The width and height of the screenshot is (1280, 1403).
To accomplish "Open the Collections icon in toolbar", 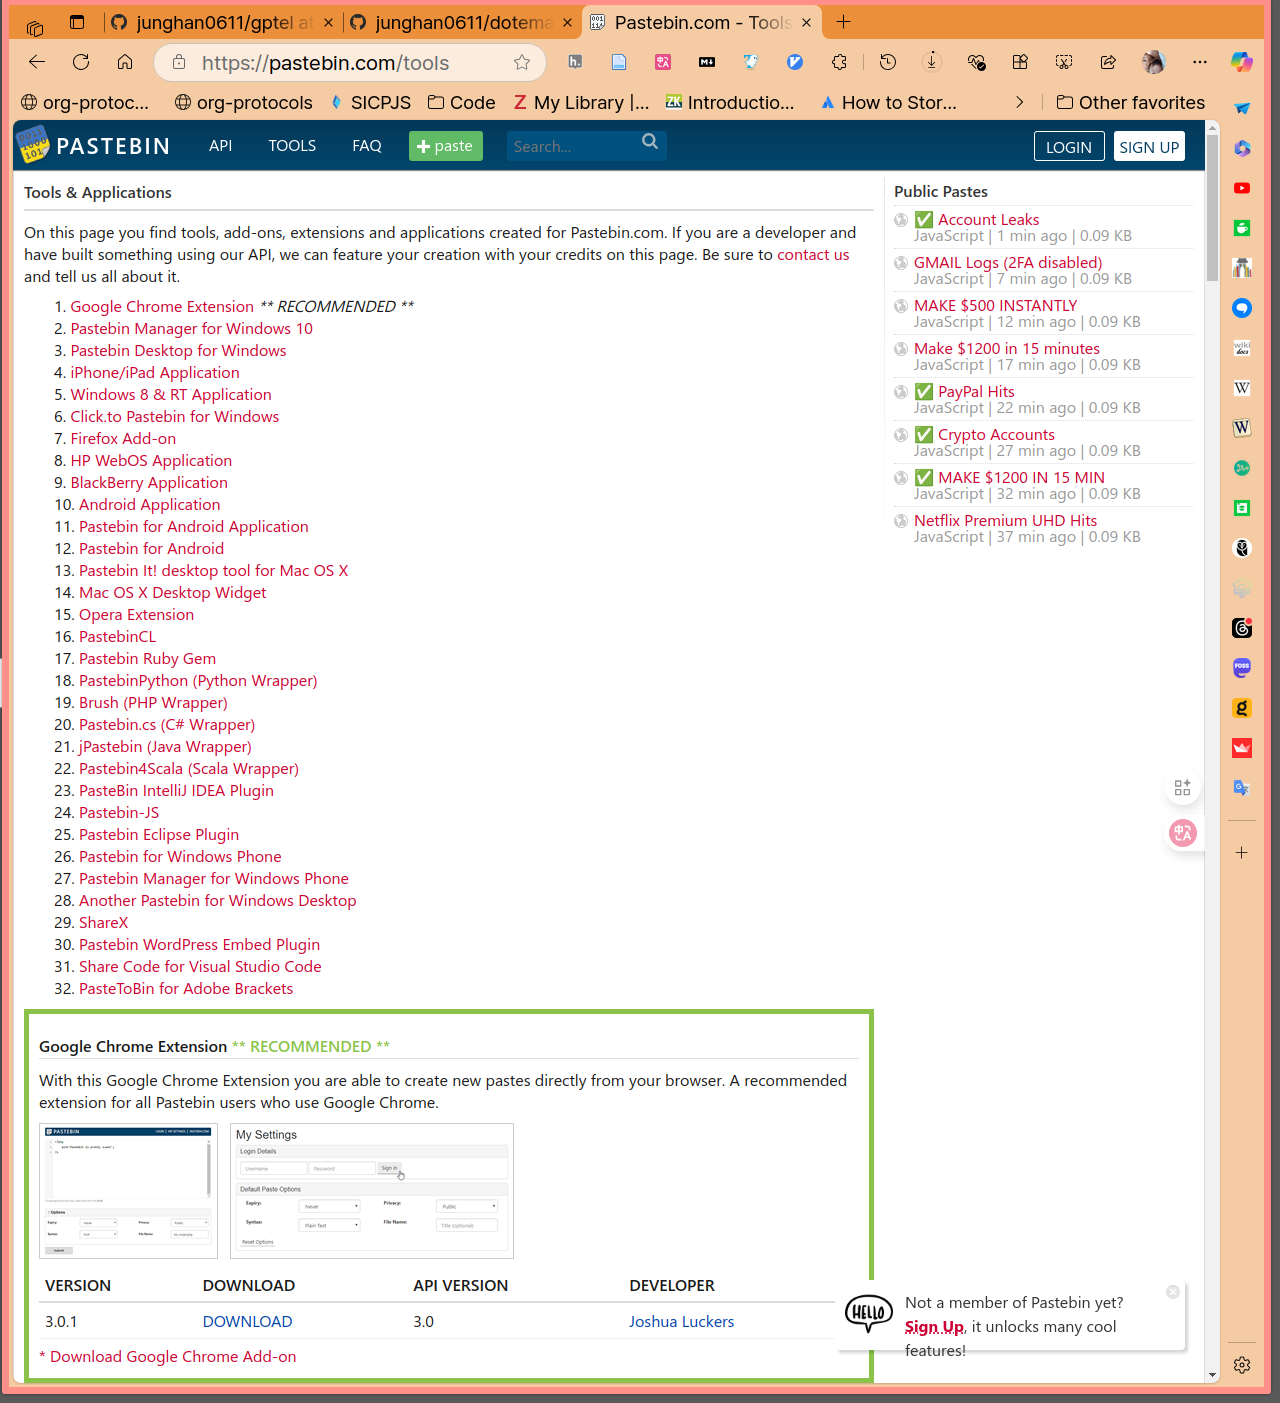I will pos(1020,62).
